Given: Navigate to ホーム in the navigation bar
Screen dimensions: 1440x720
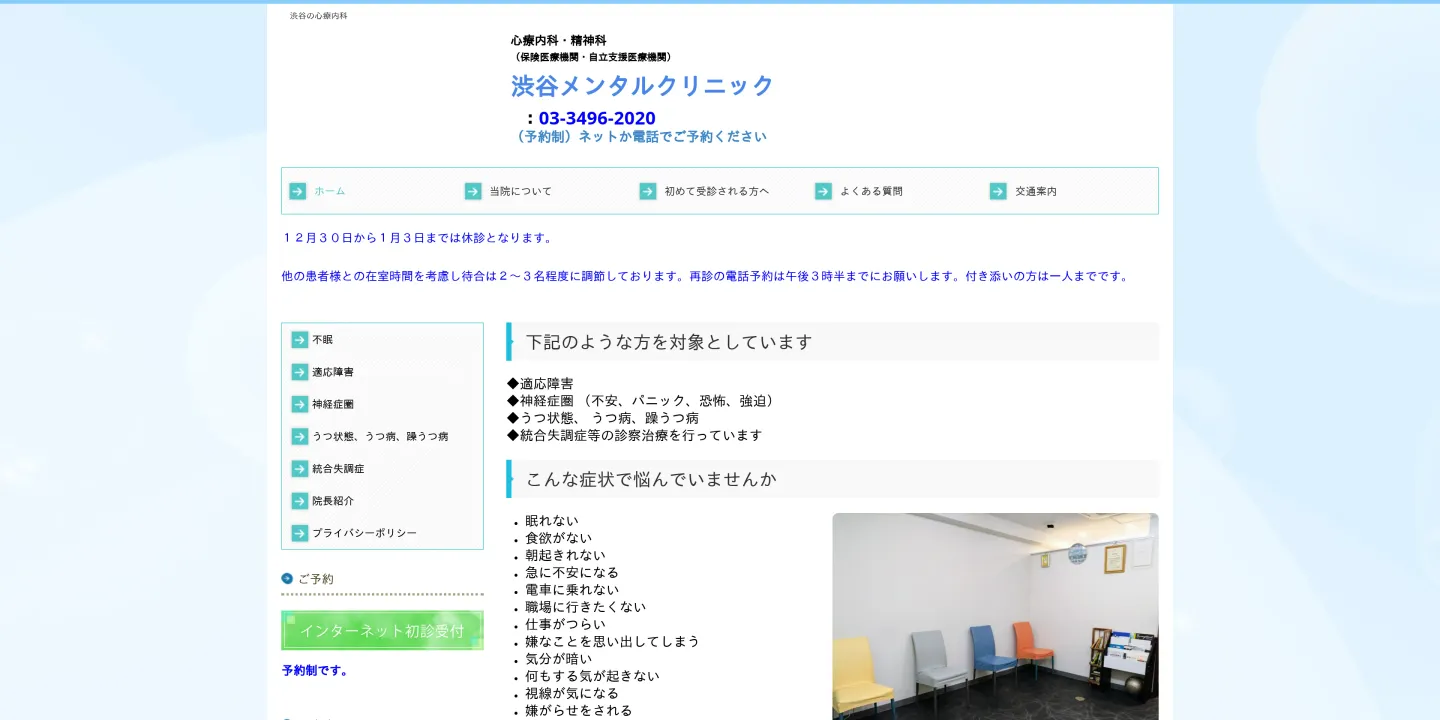Looking at the screenshot, I should click(330, 191).
